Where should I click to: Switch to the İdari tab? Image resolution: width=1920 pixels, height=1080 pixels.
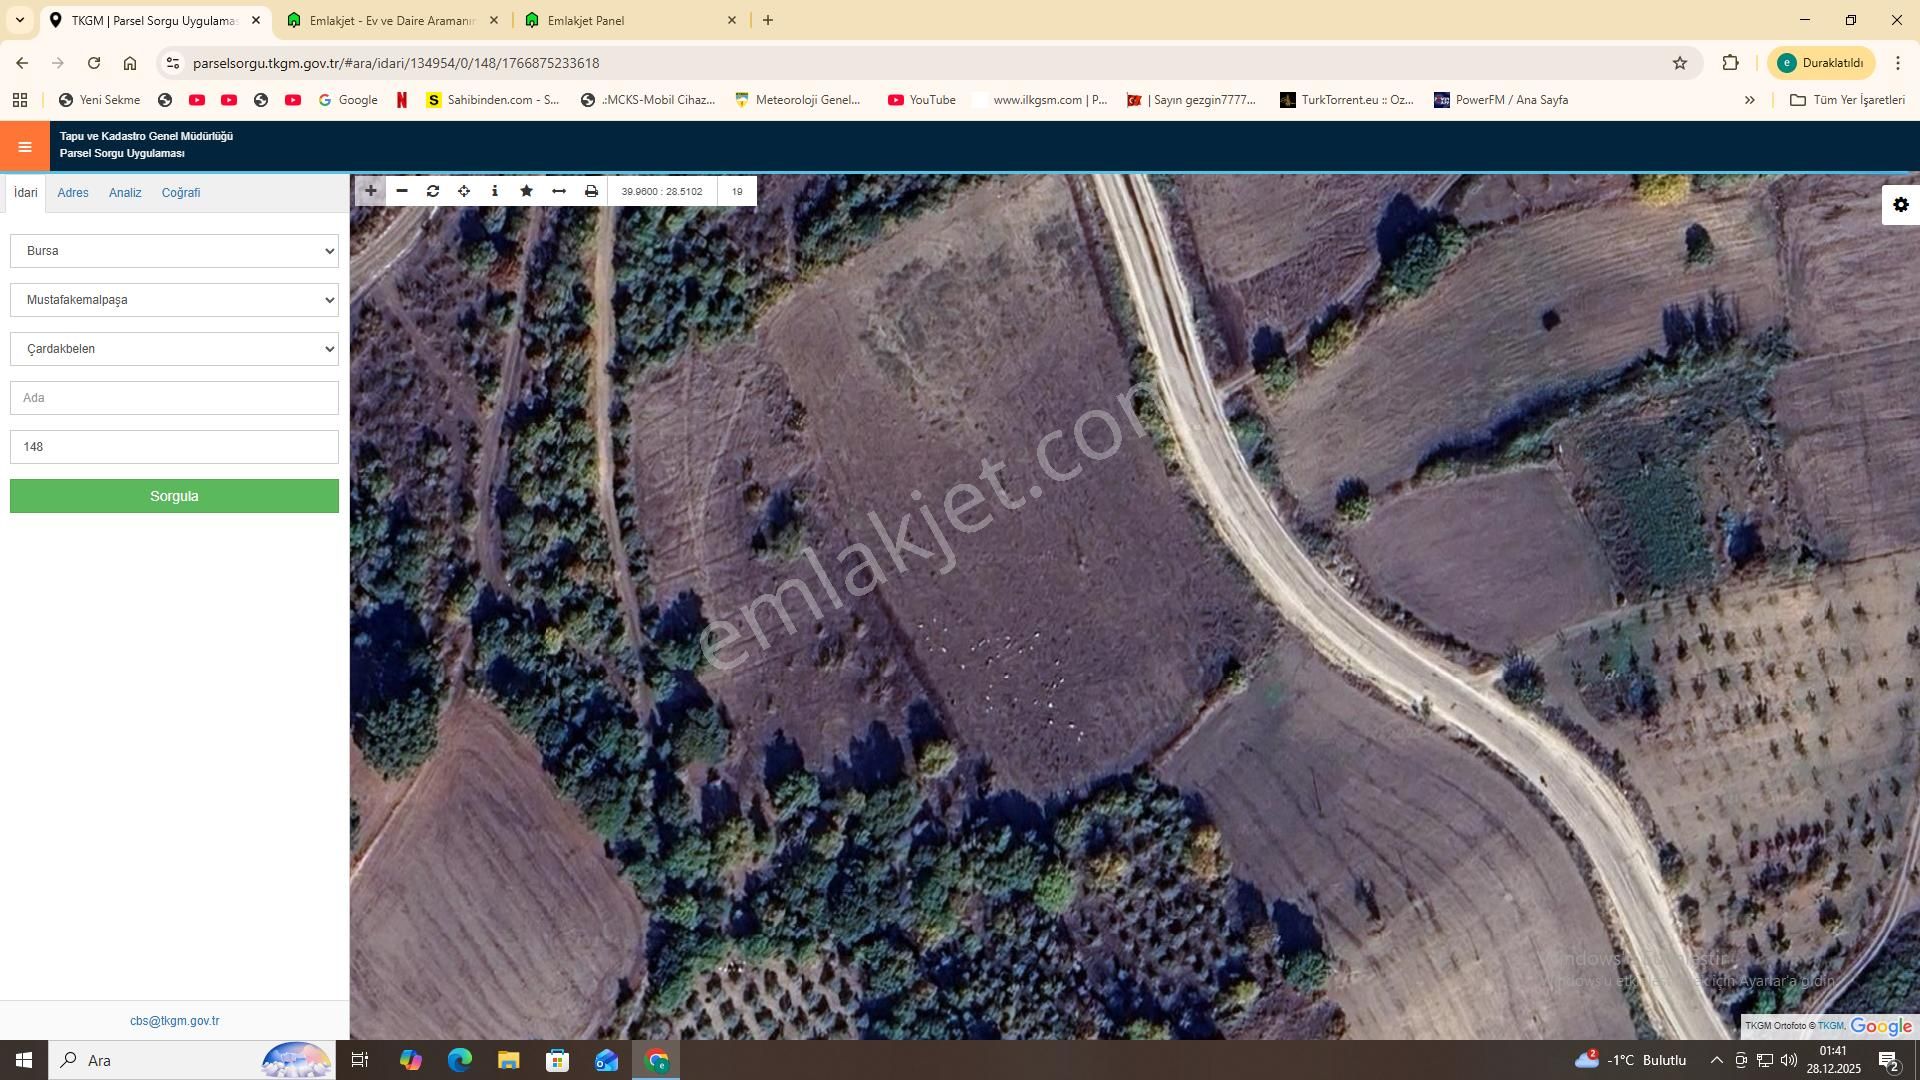tap(26, 193)
